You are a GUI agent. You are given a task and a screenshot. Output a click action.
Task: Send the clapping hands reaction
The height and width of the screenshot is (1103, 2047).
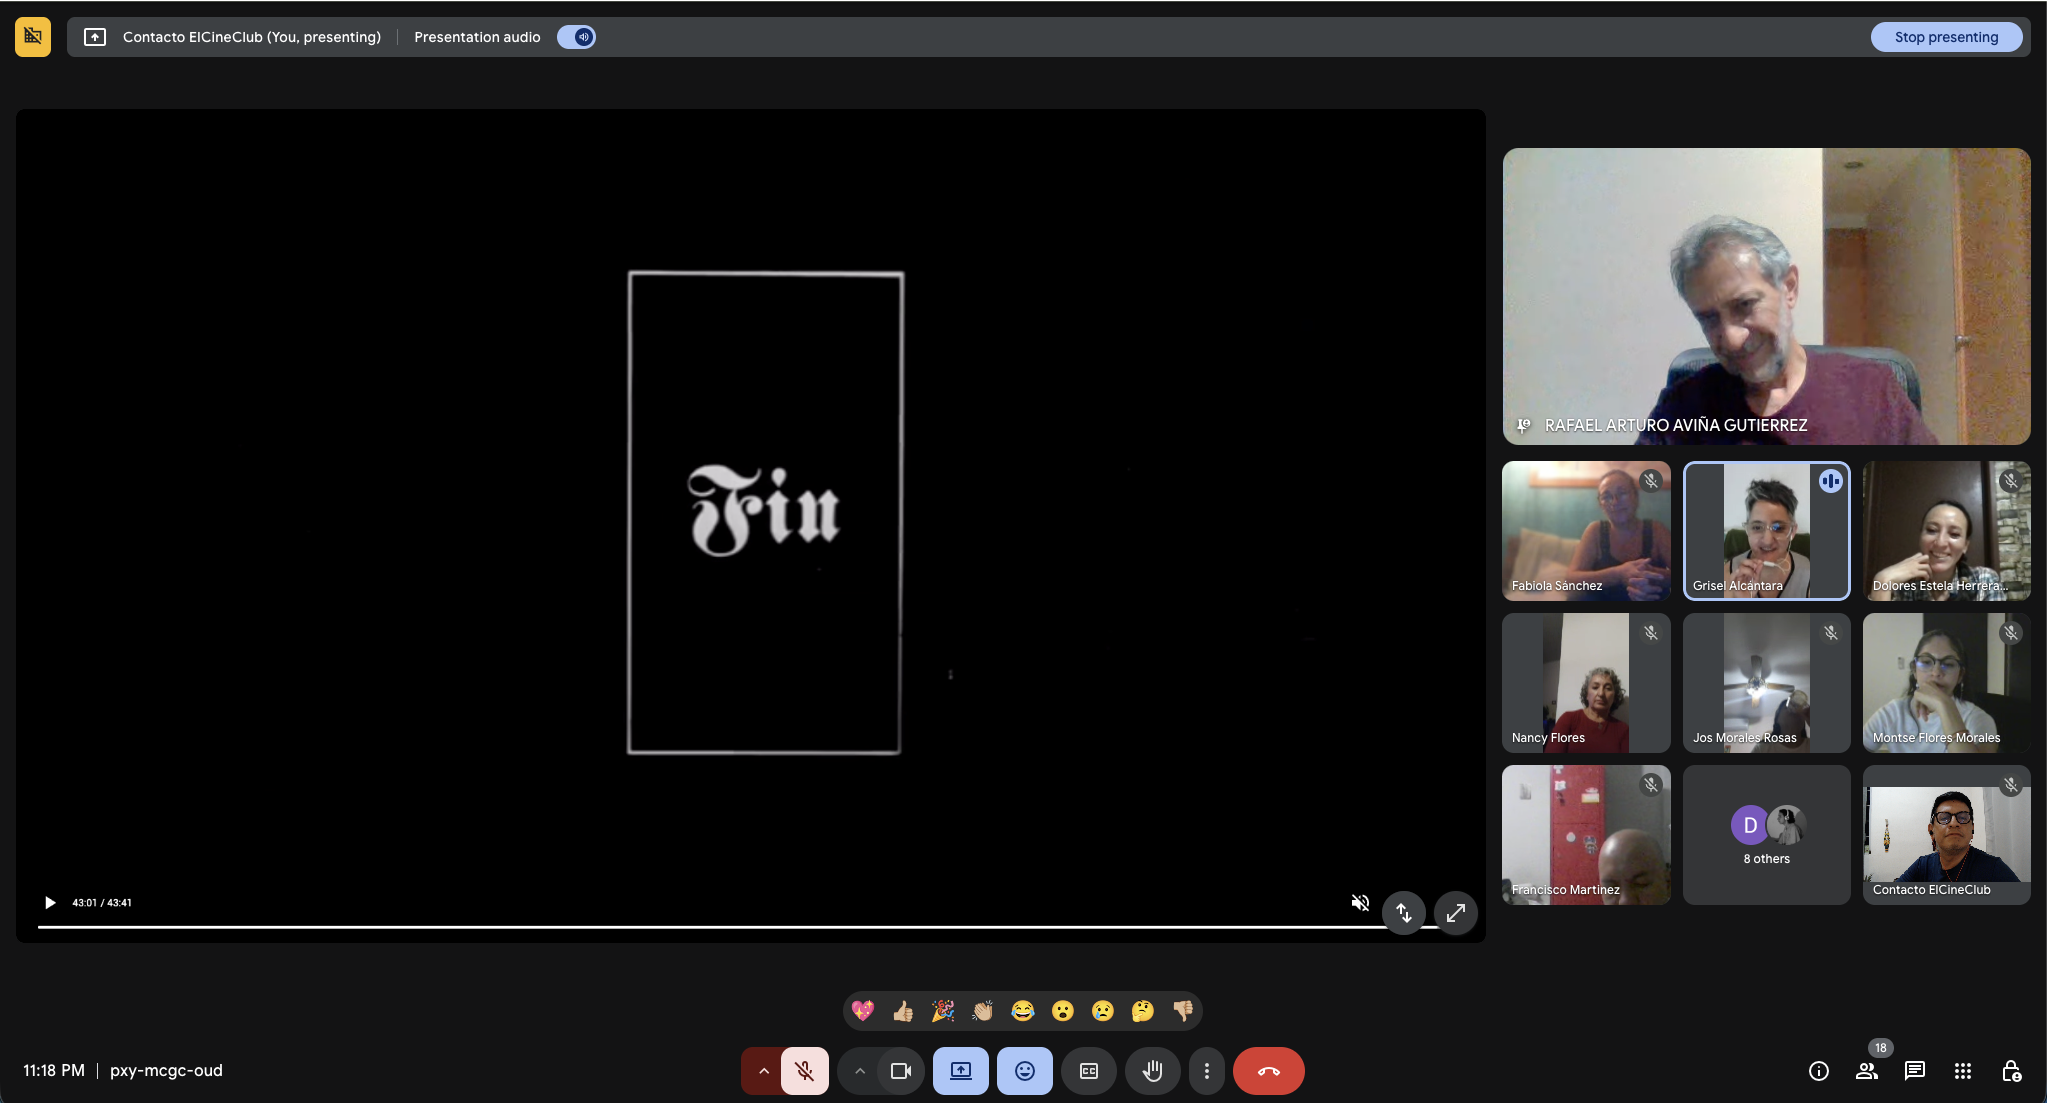(983, 1010)
